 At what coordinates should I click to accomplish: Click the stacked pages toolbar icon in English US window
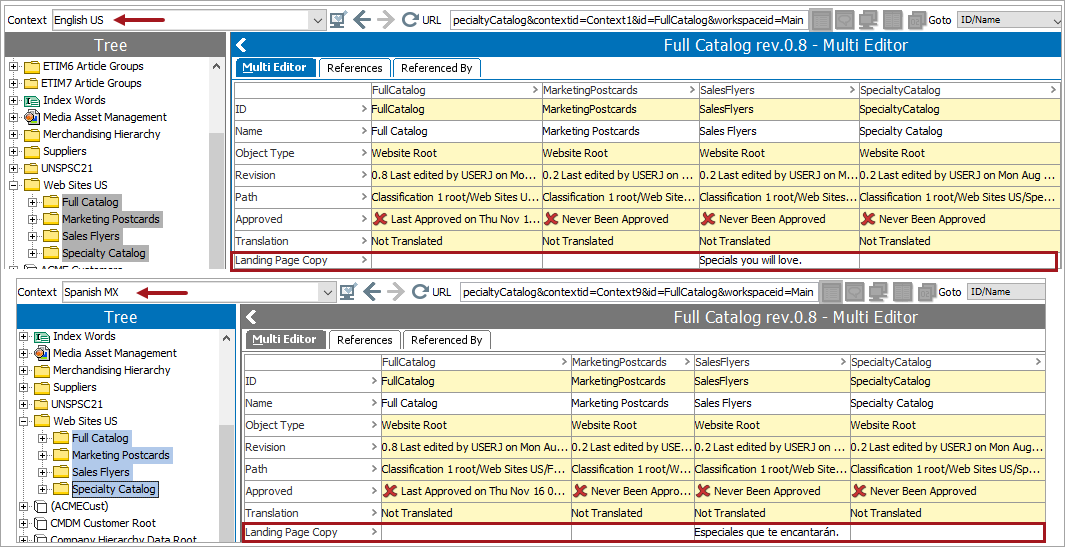(917, 20)
